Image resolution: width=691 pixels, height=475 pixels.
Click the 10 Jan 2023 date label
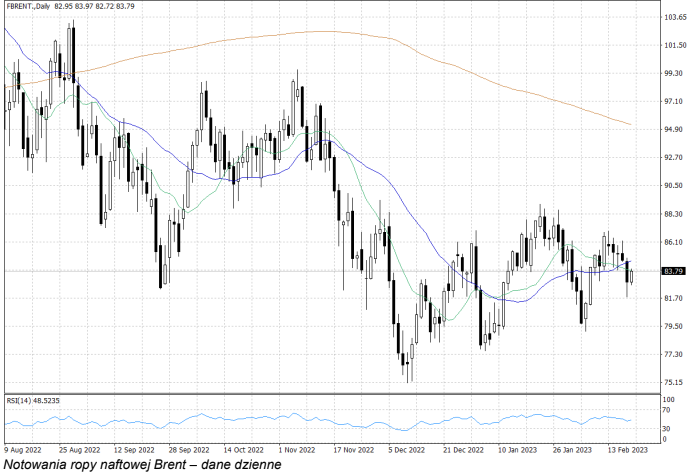tap(517, 450)
